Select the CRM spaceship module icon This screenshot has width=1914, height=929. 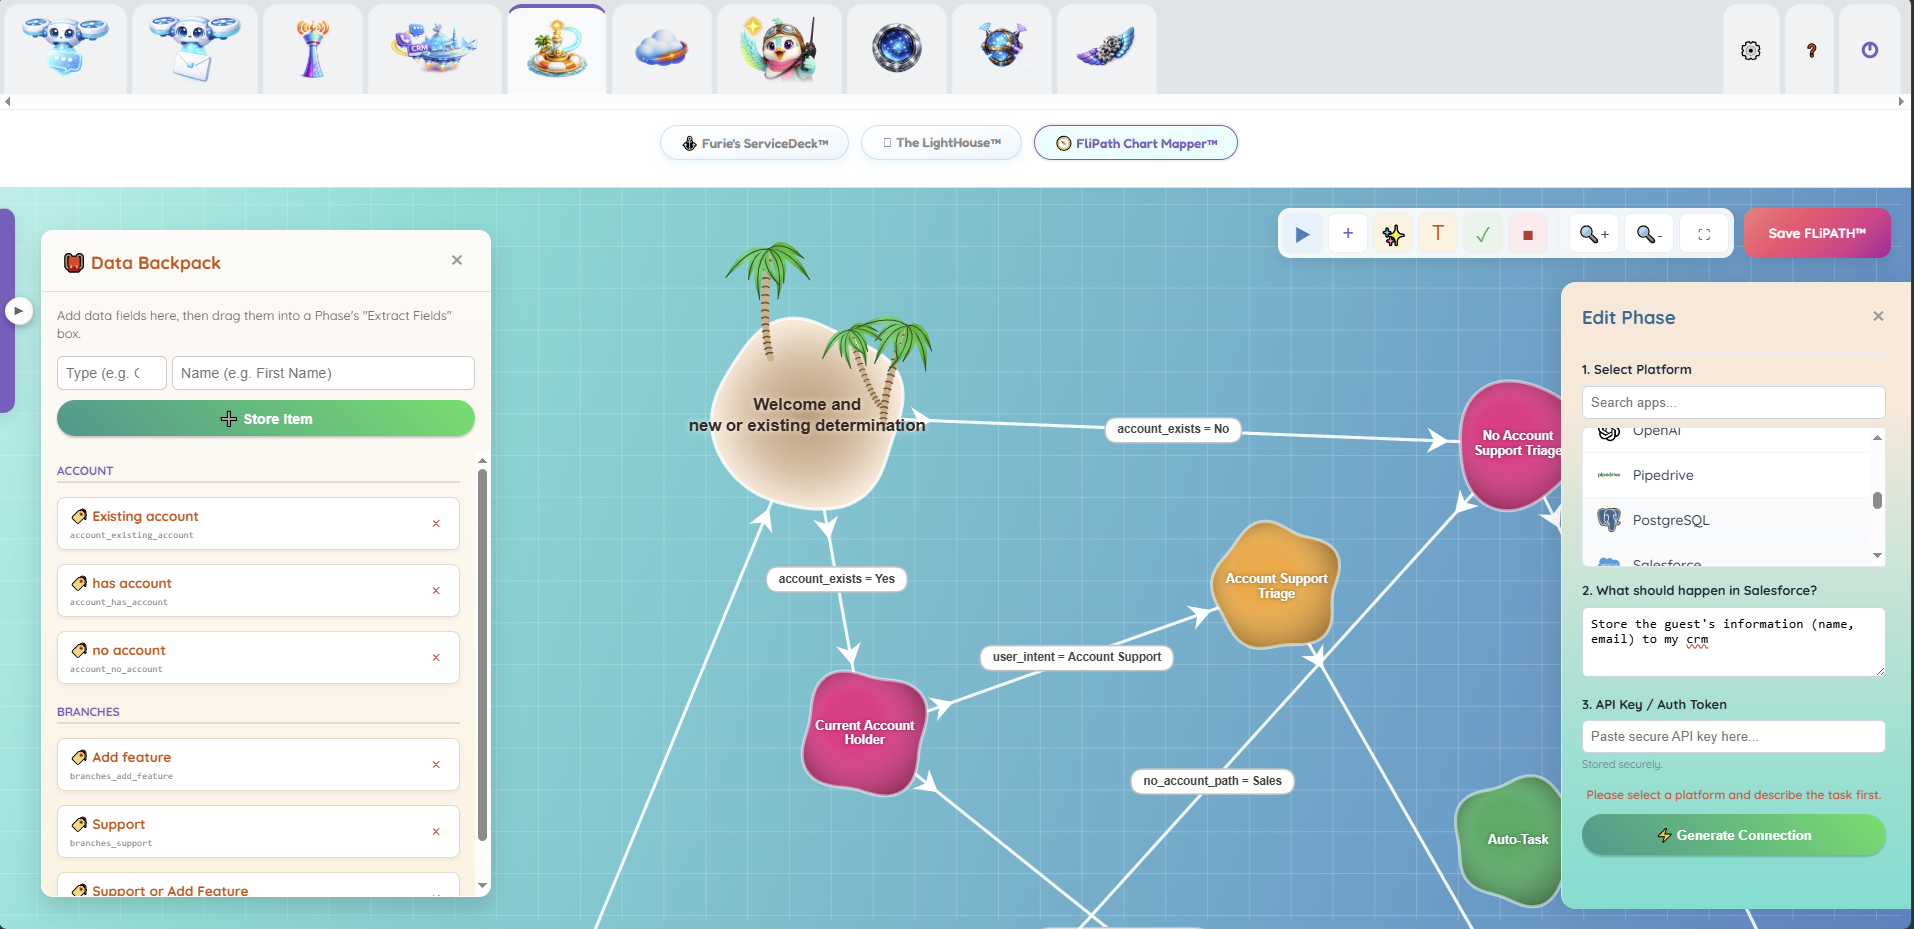[435, 47]
